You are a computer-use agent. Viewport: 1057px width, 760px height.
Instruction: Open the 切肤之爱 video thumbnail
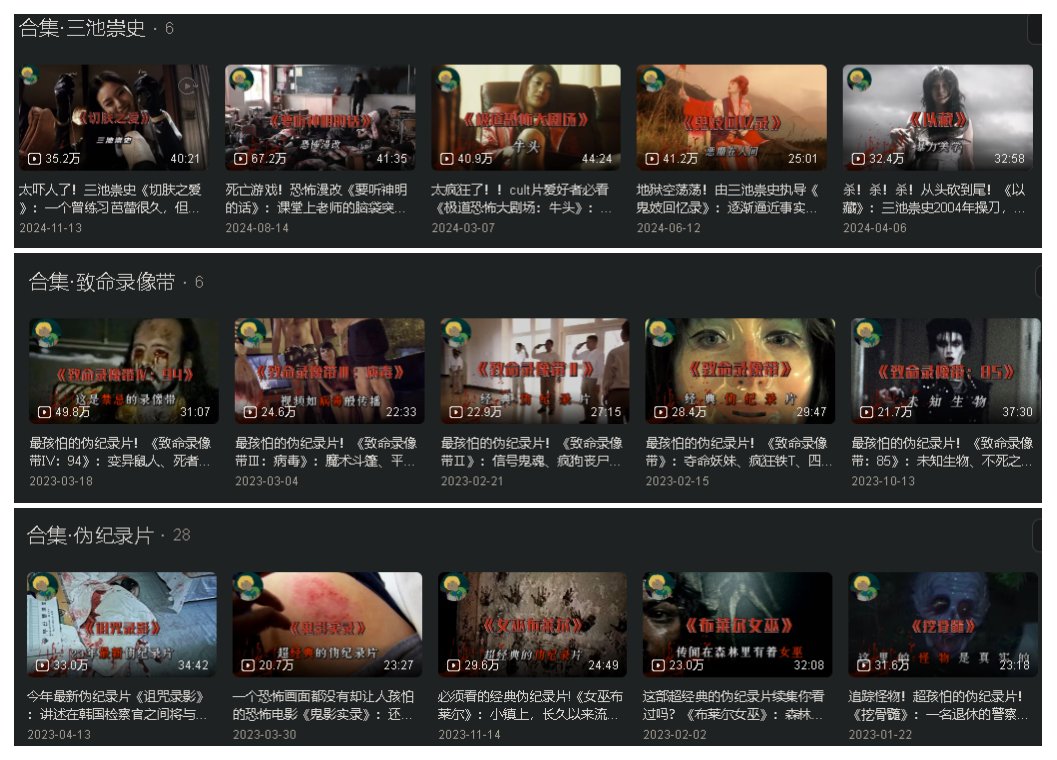(115, 117)
